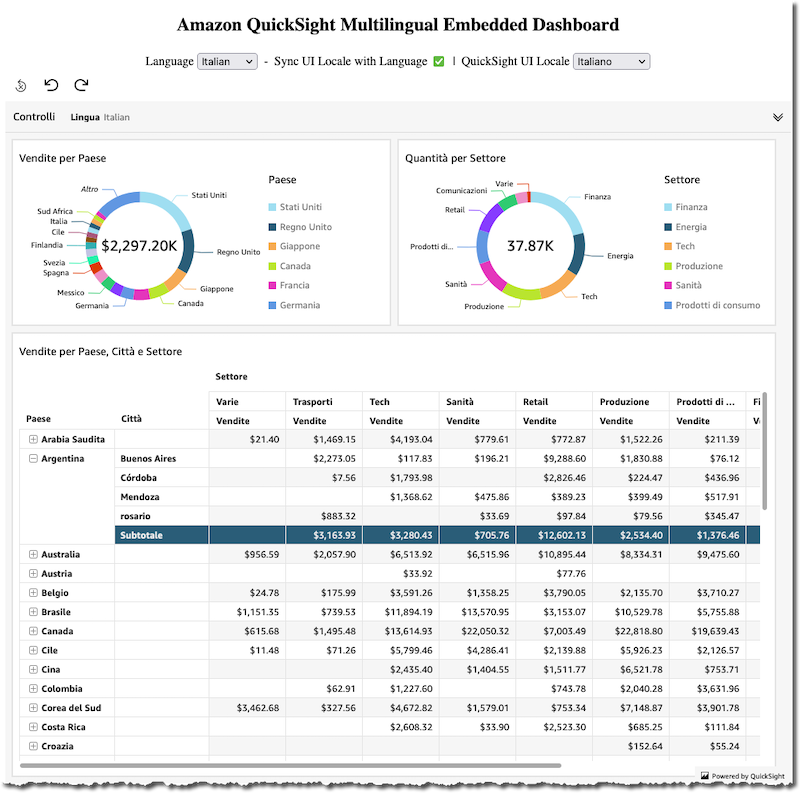This screenshot has width=800, height=794.
Task: Open the QuickSight UI Locale dropdown
Action: (x=611, y=61)
